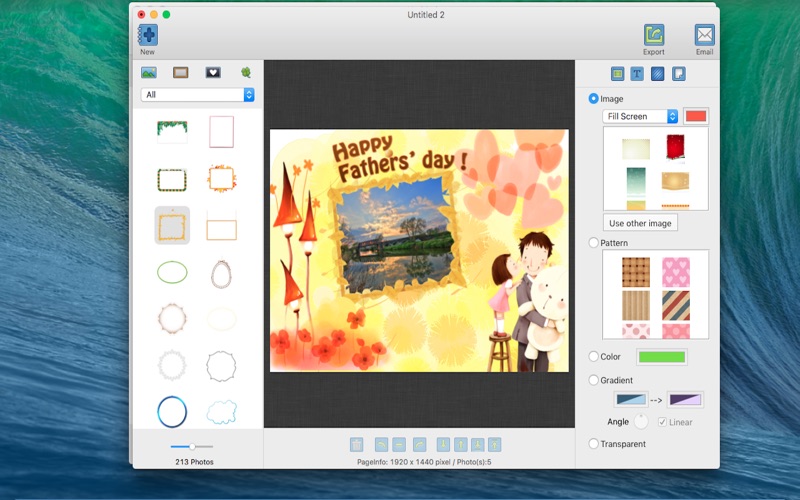Choose the pearl necklace oval frame
This screenshot has height=500, width=800.
point(221,274)
